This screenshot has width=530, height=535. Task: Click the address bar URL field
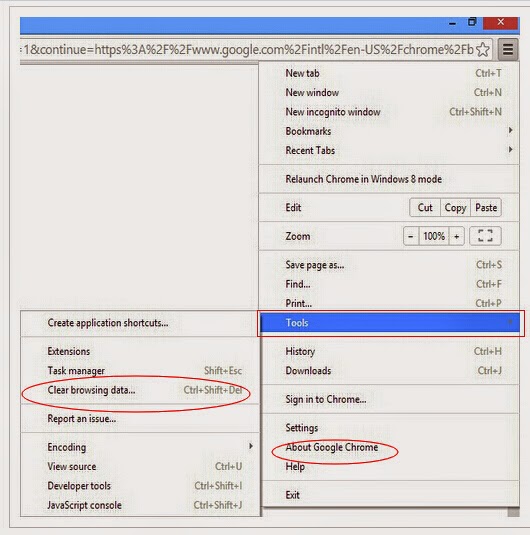(247, 50)
